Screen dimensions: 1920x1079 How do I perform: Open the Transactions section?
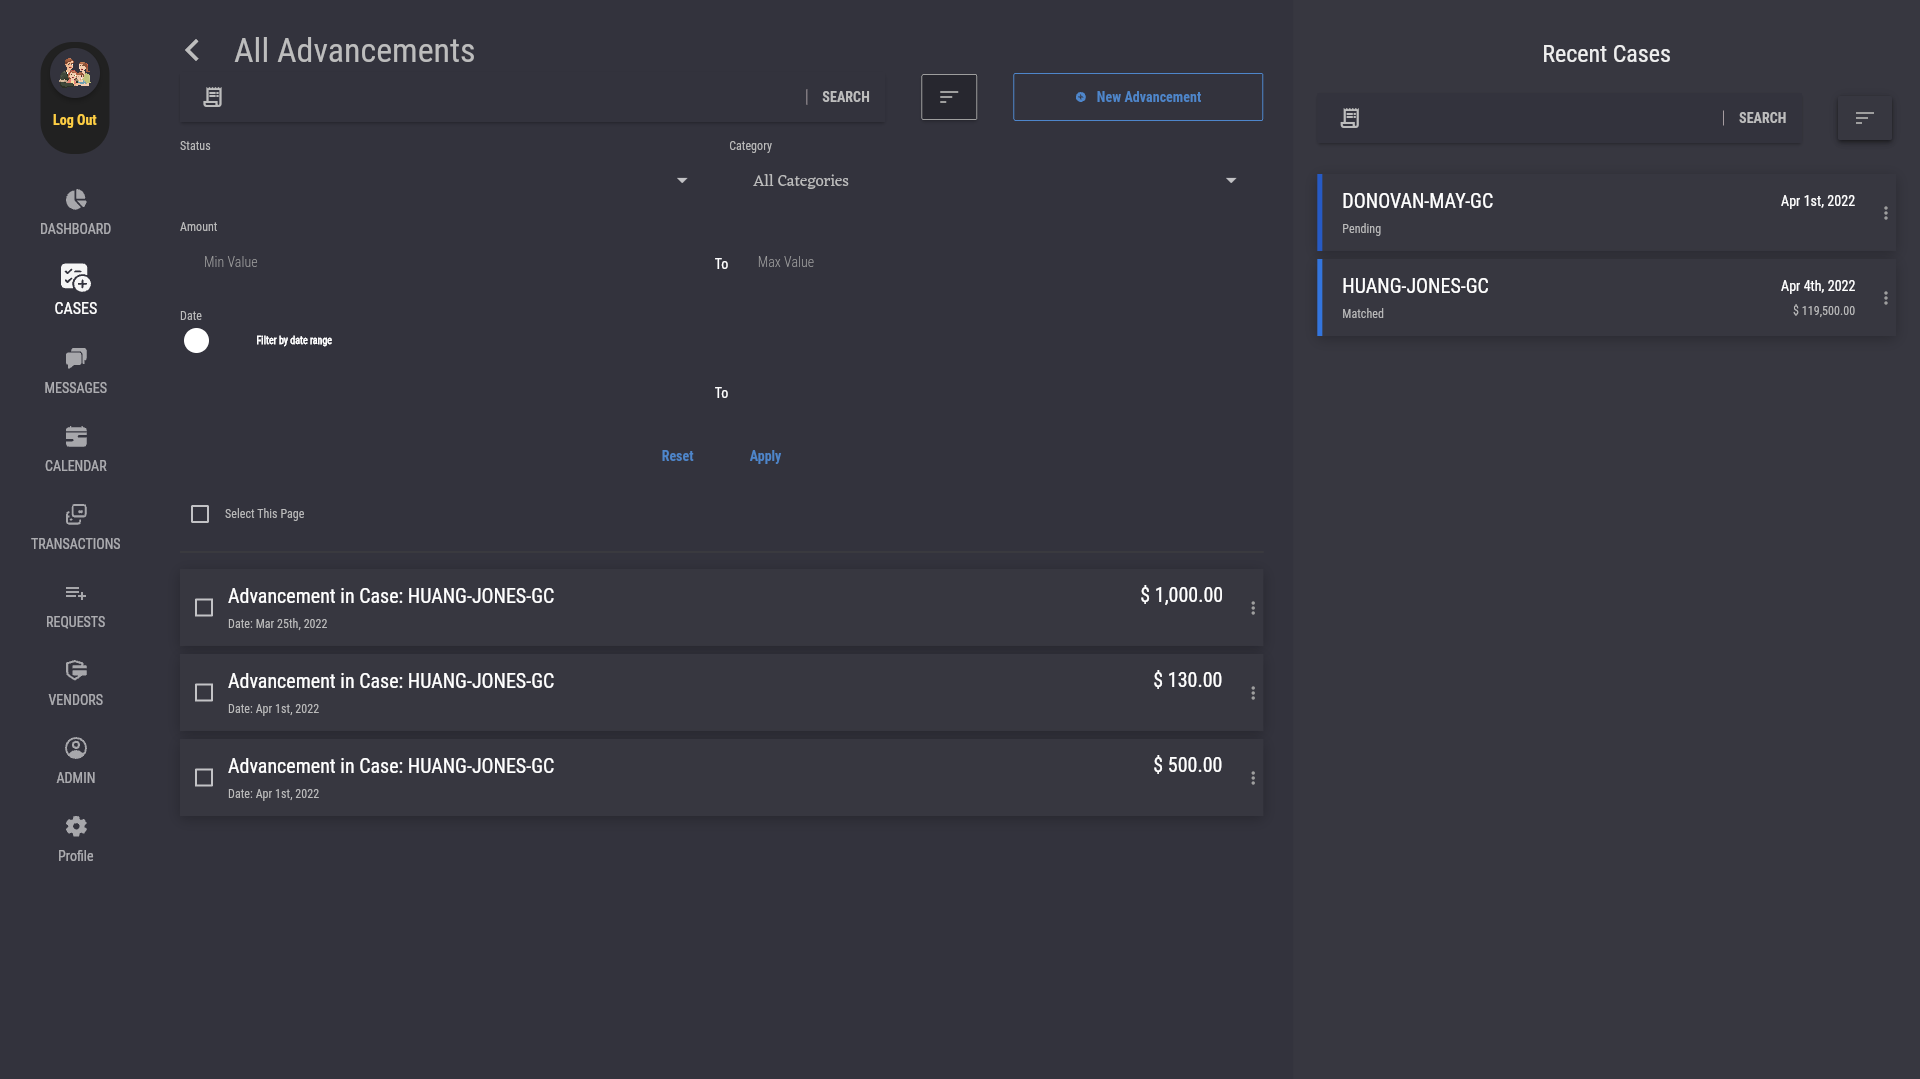tap(75, 527)
